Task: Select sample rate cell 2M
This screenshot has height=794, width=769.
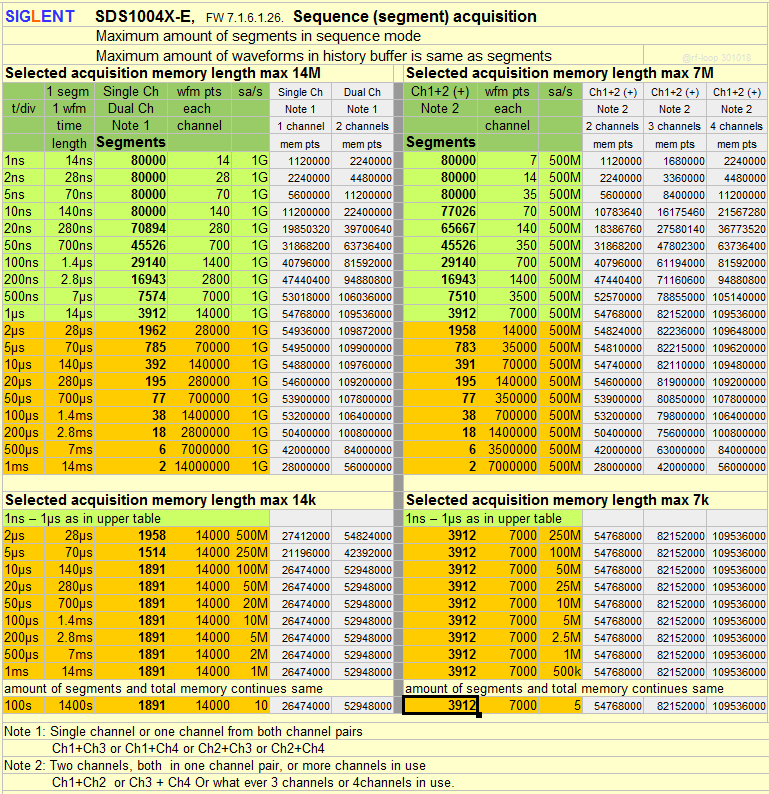Action: coord(251,655)
